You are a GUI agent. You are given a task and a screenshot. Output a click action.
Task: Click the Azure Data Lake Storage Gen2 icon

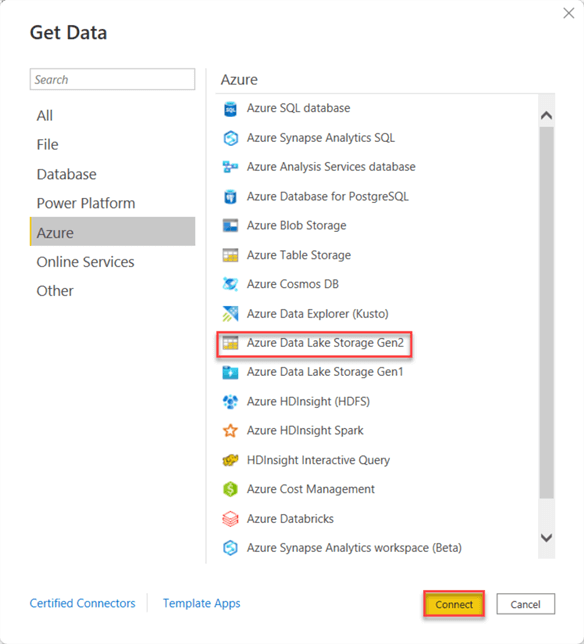[230, 343]
